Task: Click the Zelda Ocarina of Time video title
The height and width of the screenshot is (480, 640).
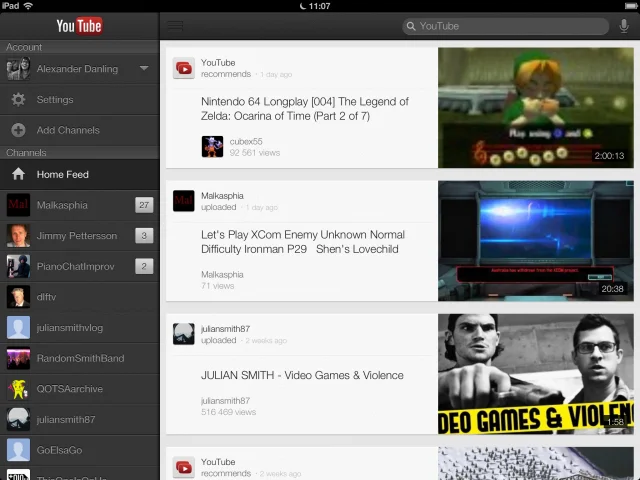Action: pos(304,108)
